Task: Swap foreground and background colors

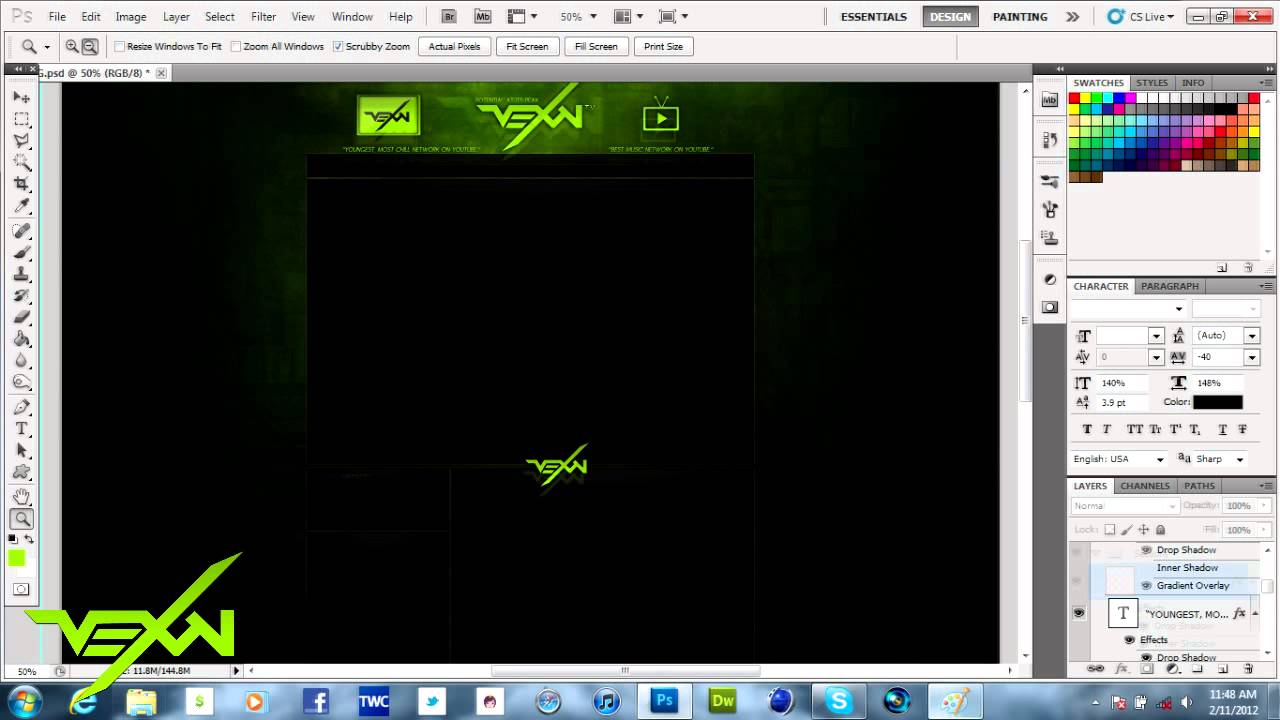Action: click(x=29, y=540)
